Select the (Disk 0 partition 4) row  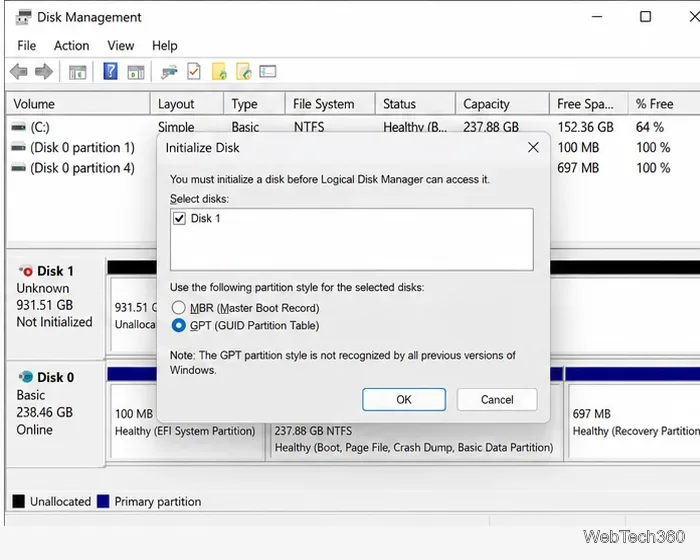pos(83,168)
